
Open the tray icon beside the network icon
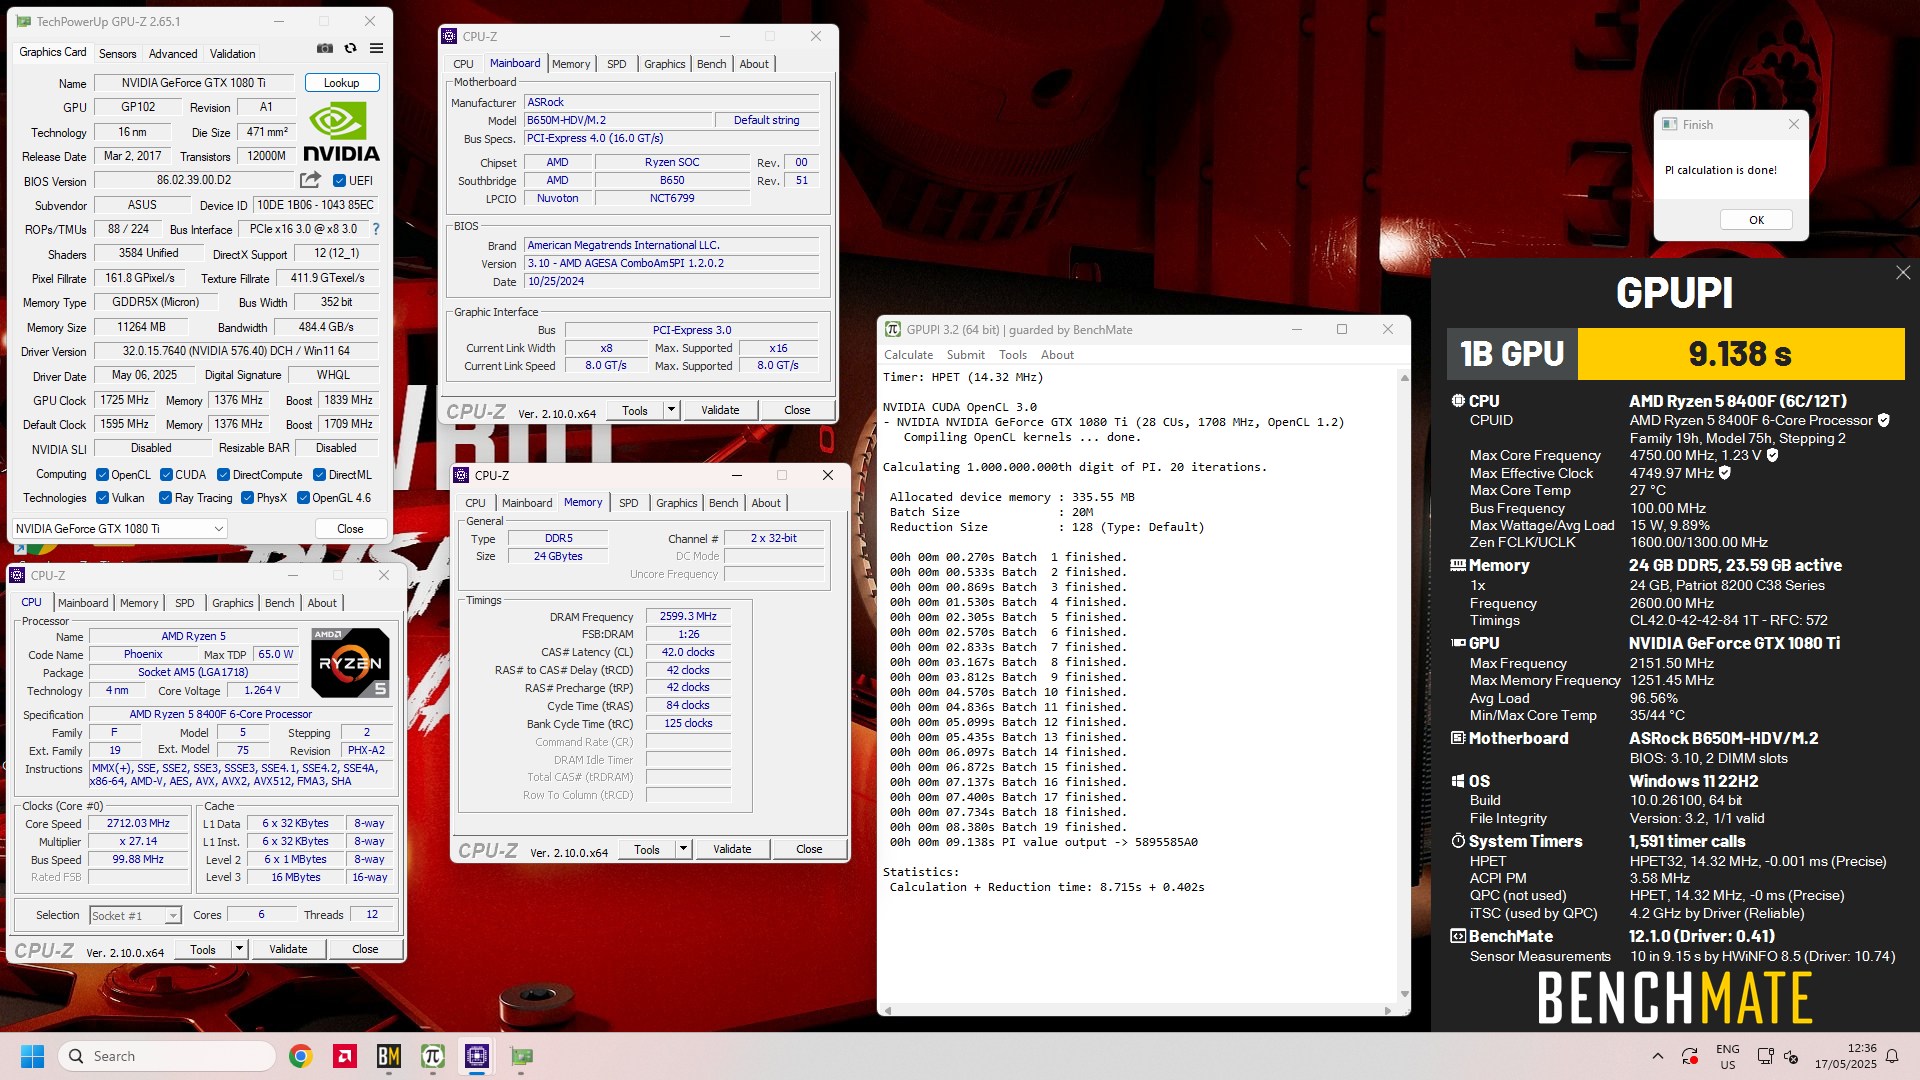[1791, 1056]
